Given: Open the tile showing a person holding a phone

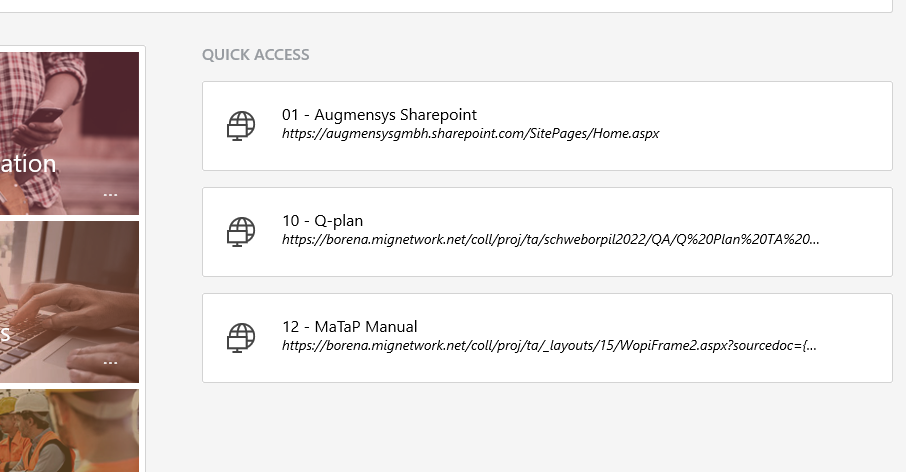Looking at the screenshot, I should tap(70, 110).
